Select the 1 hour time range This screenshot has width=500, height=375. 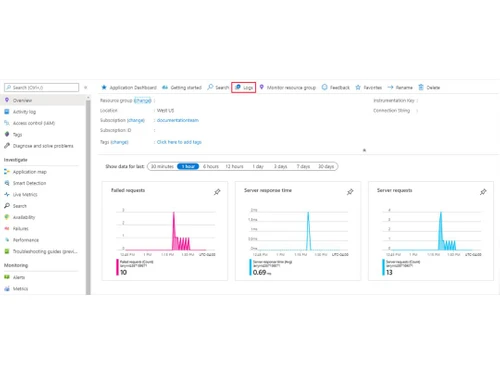[x=188, y=166]
